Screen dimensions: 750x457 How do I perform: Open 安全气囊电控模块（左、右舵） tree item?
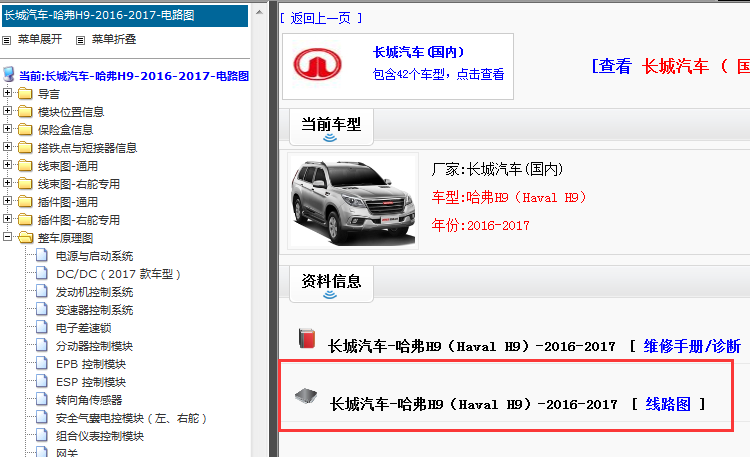(x=131, y=418)
